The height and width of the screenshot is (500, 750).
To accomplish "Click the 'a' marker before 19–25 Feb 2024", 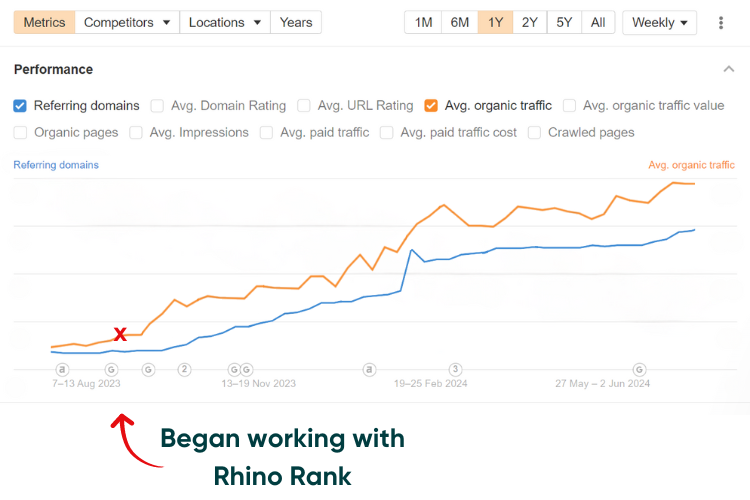I will (369, 369).
